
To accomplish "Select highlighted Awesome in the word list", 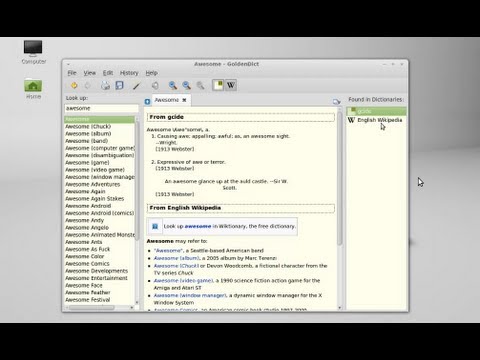I will (99, 119).
